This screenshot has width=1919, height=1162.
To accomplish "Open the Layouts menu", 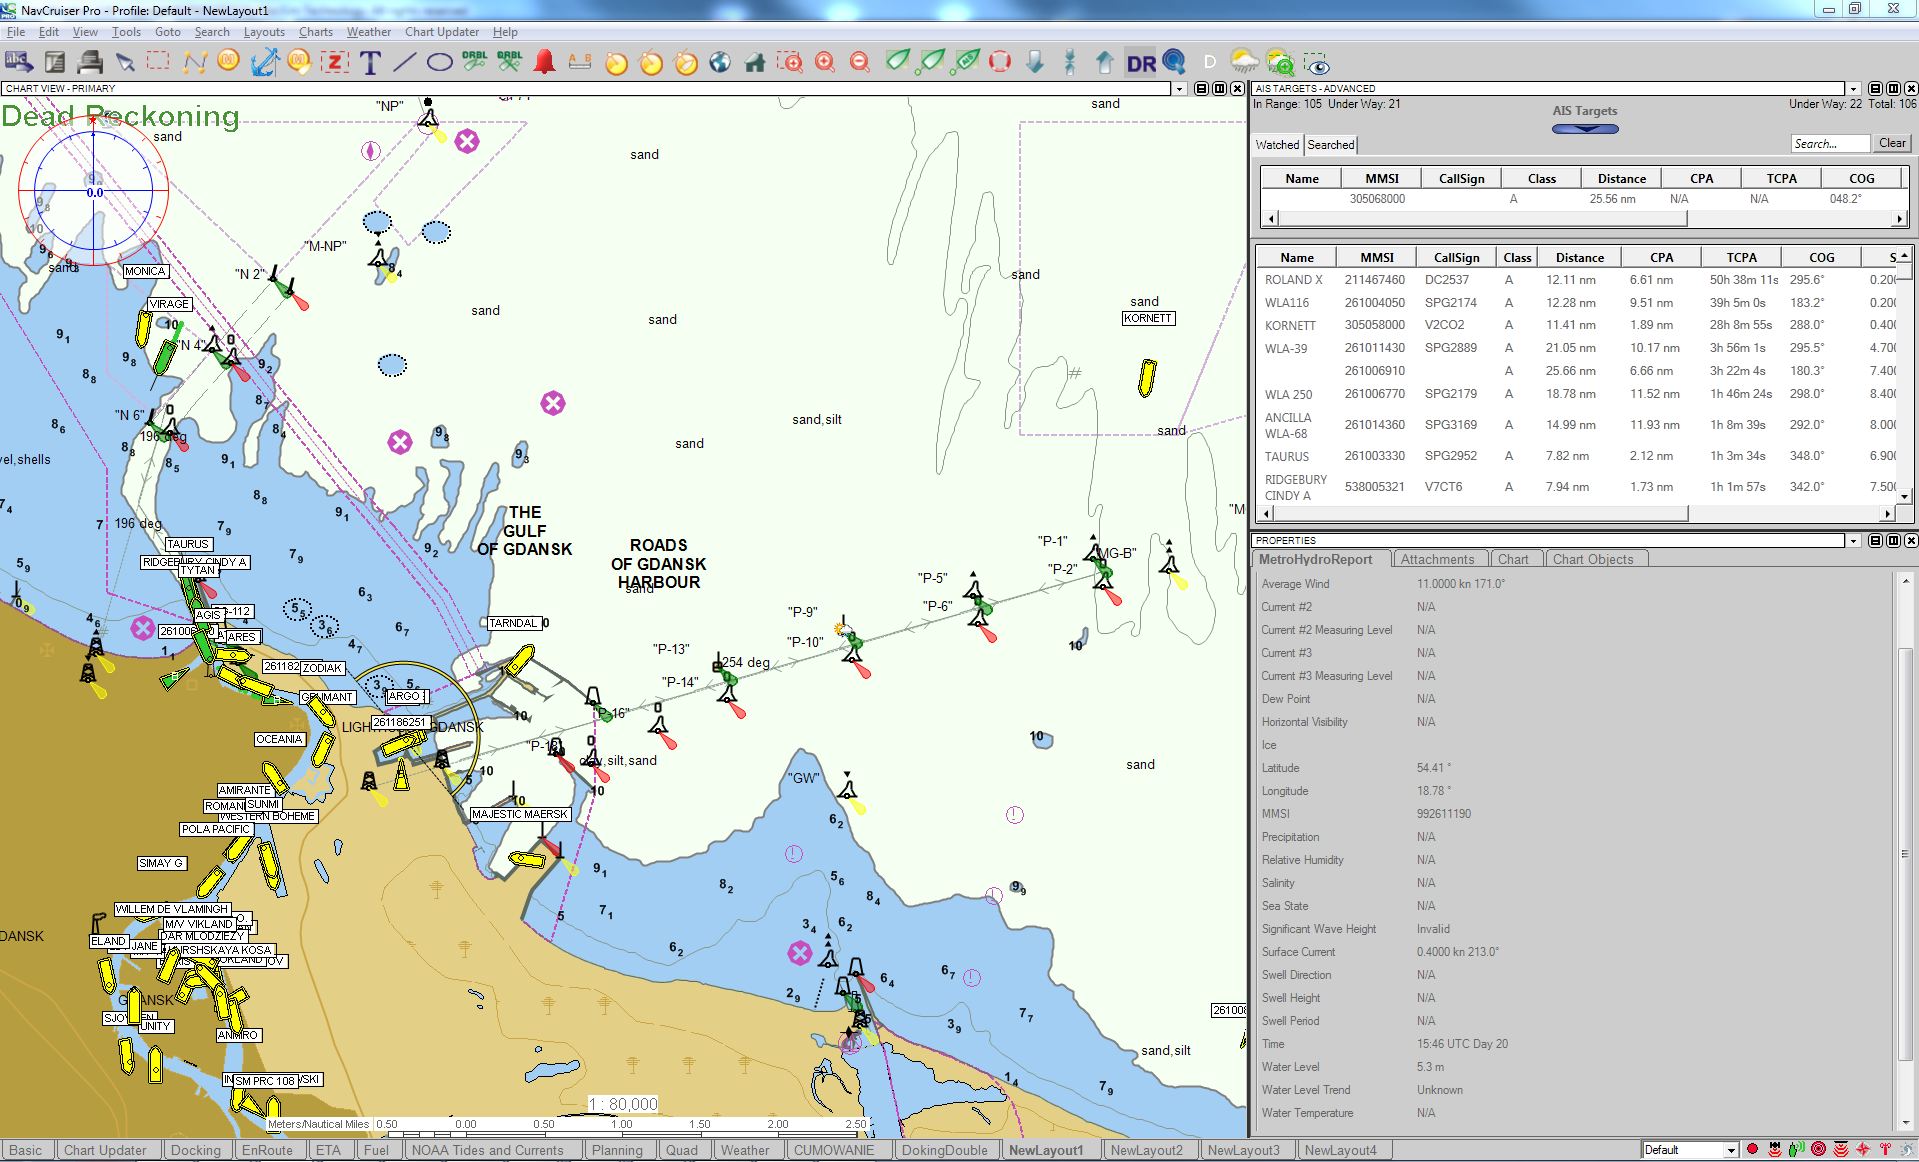I will [x=264, y=32].
